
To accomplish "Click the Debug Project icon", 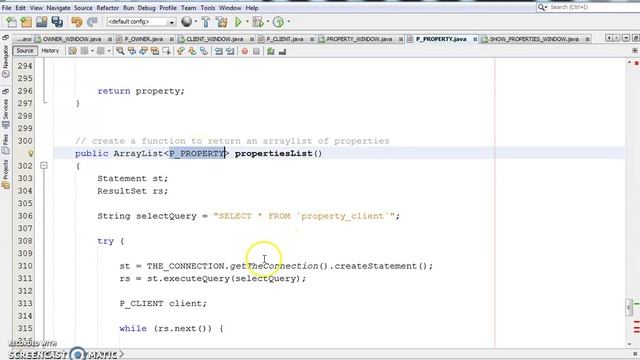I will click(x=258, y=22).
